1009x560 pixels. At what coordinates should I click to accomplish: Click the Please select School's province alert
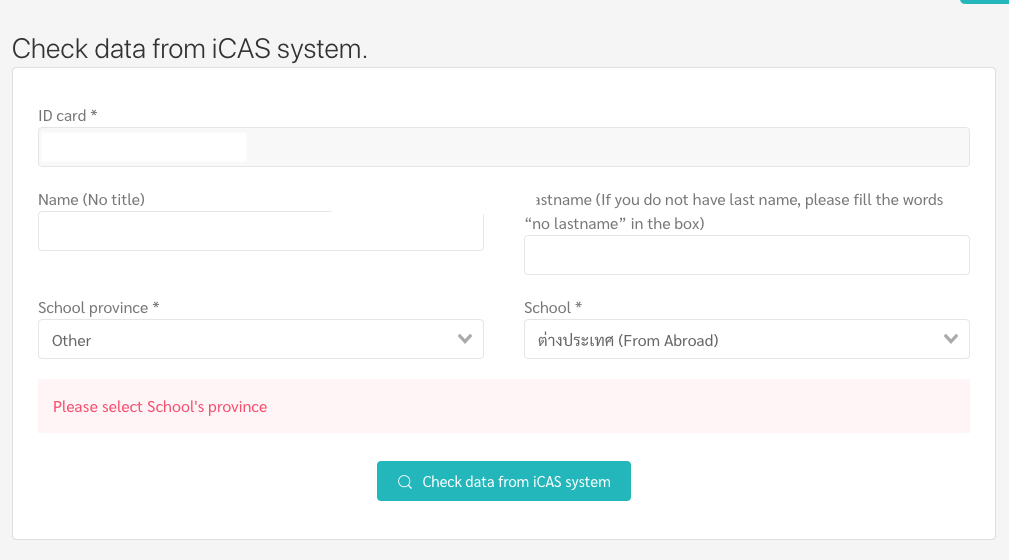(x=504, y=406)
